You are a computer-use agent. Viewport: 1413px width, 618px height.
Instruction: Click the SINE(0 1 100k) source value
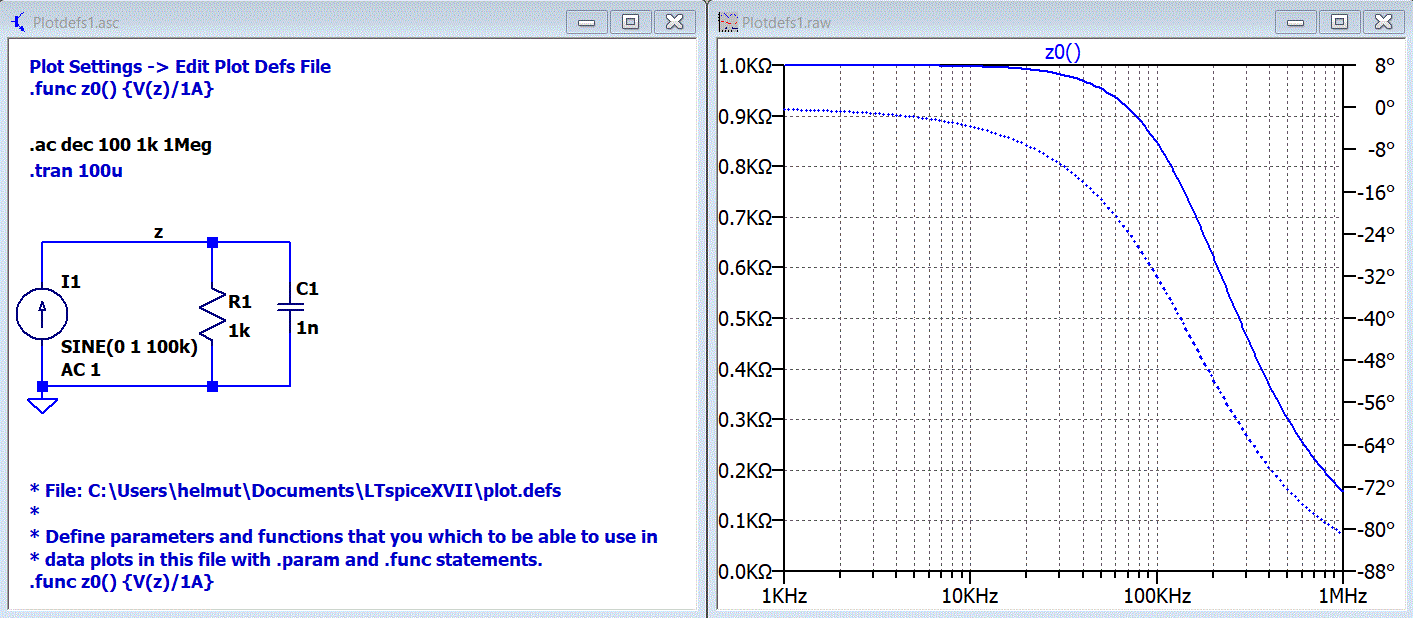tap(129, 349)
